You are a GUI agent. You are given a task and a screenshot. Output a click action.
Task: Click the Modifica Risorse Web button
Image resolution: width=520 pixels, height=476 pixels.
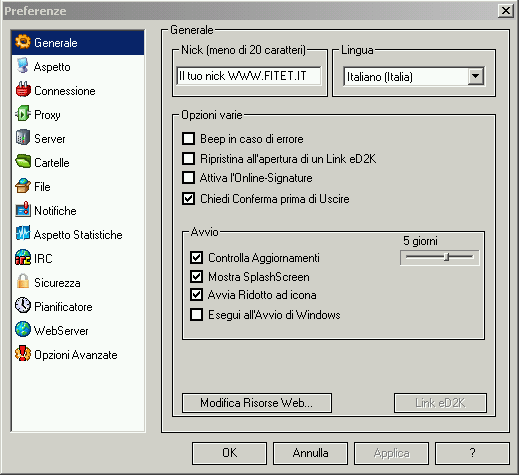pyautogui.click(x=257, y=403)
